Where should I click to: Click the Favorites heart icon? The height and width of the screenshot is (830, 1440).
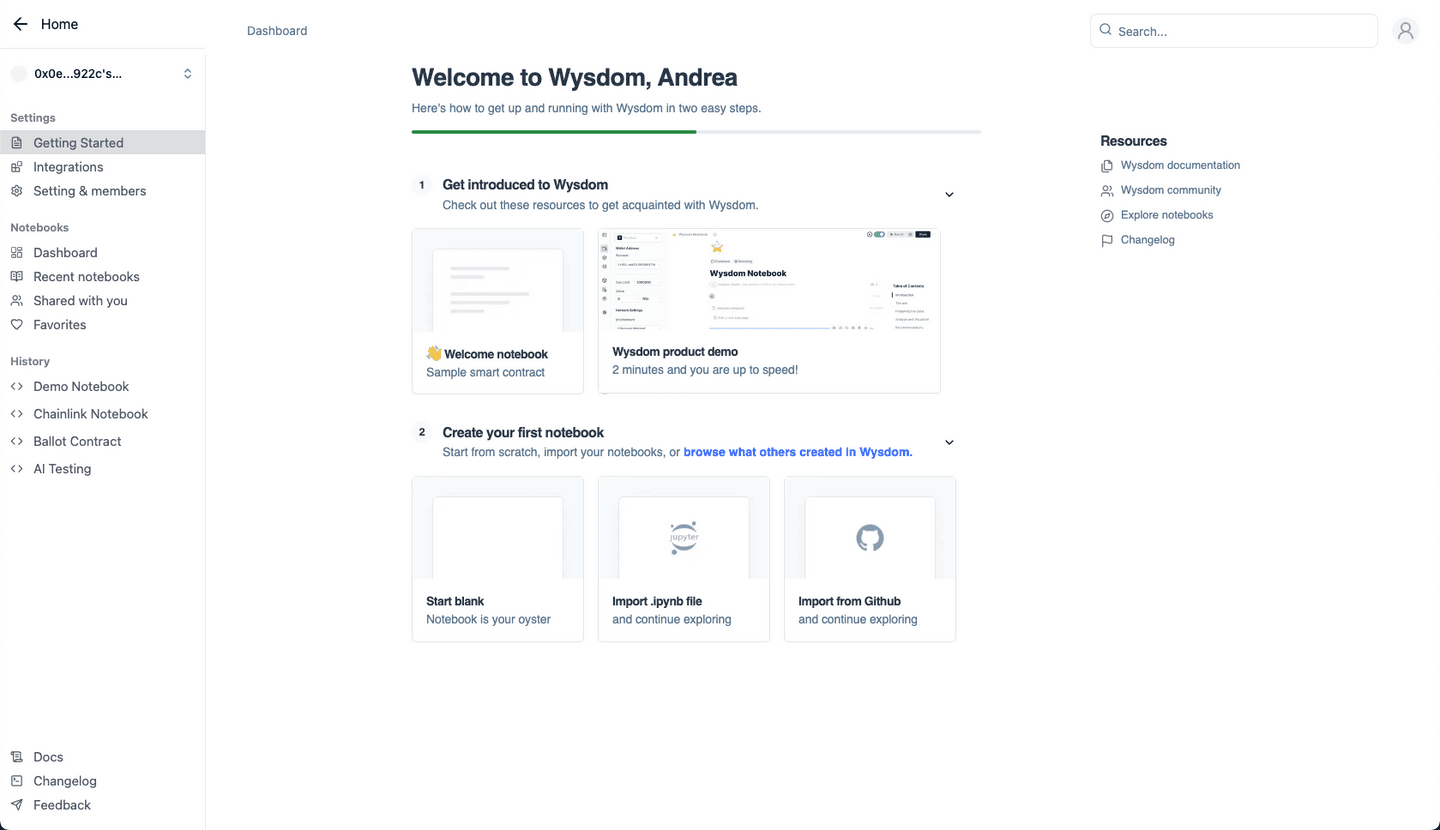coord(16,325)
